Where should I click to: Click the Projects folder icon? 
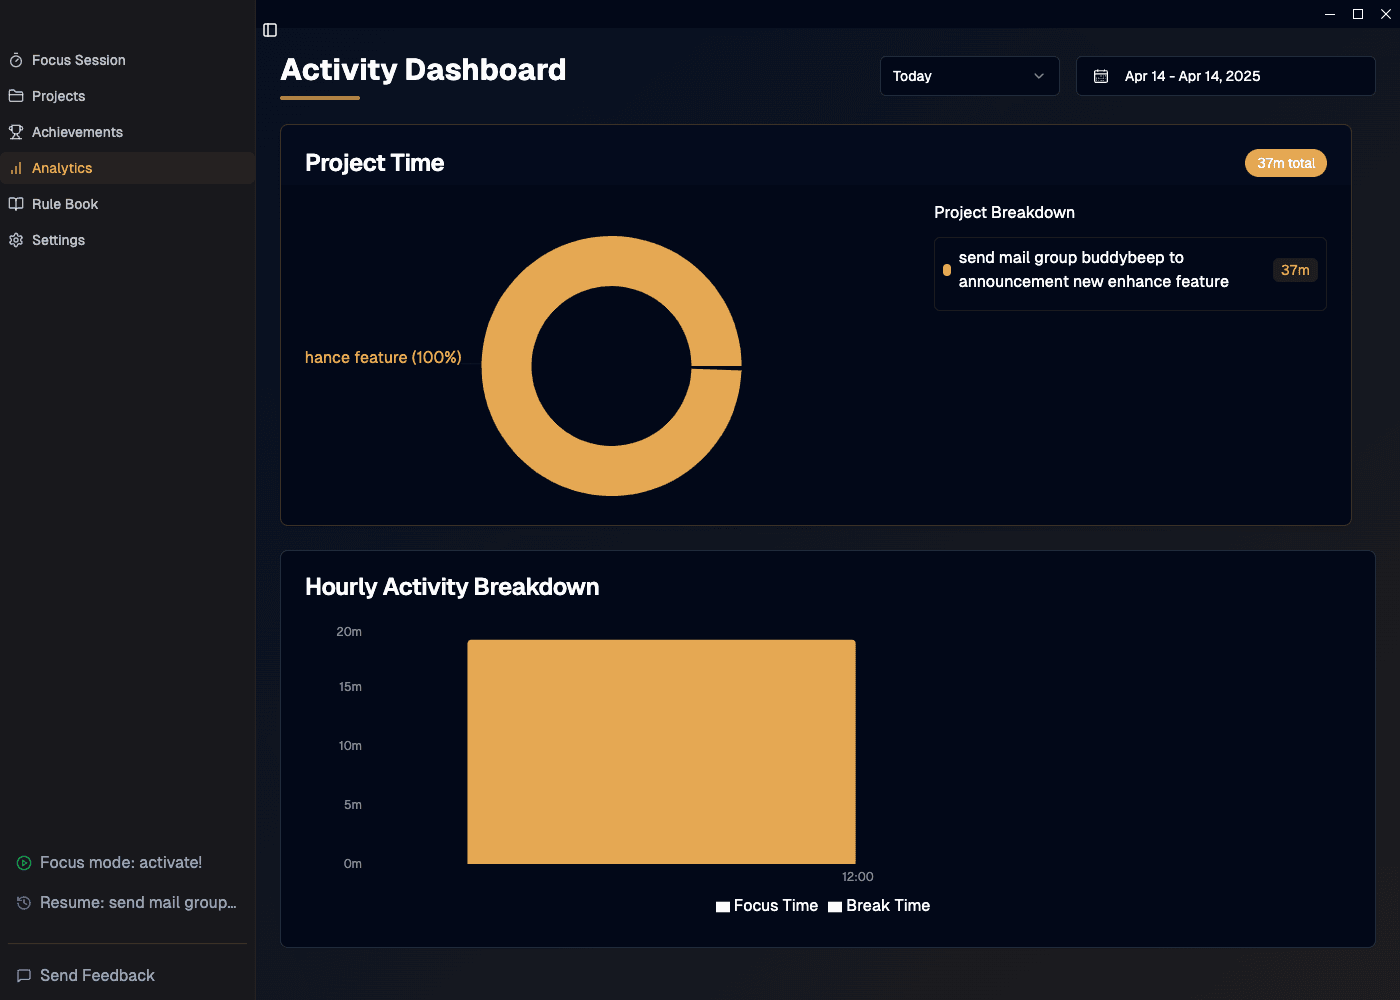coord(16,96)
